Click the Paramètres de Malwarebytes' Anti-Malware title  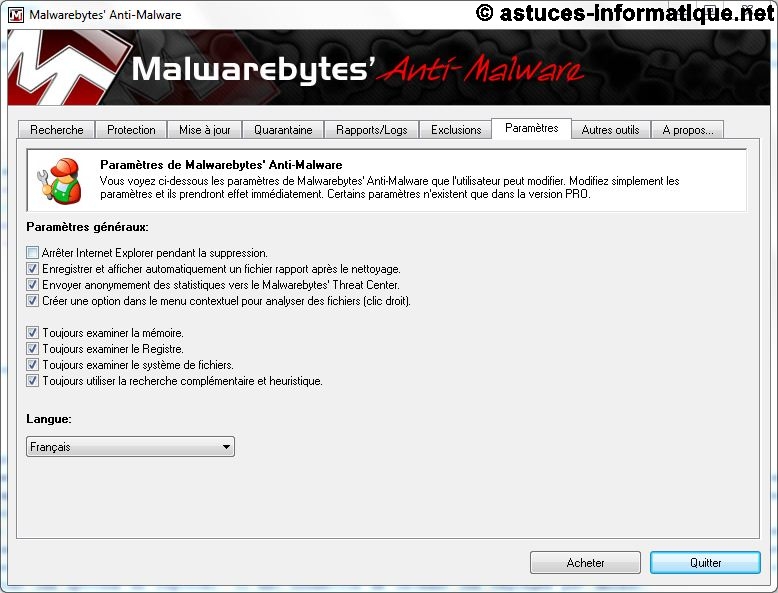point(221,165)
